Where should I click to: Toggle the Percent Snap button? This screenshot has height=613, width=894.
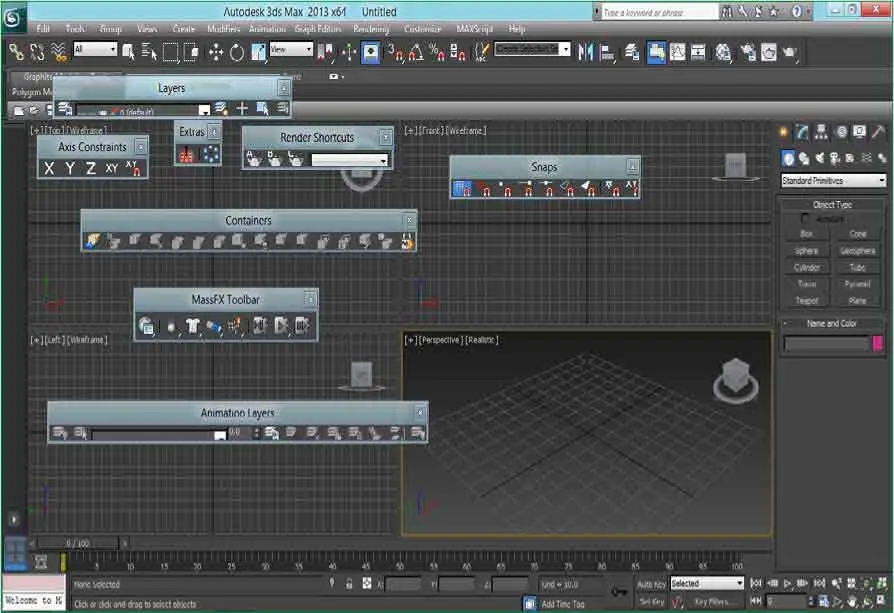437,52
